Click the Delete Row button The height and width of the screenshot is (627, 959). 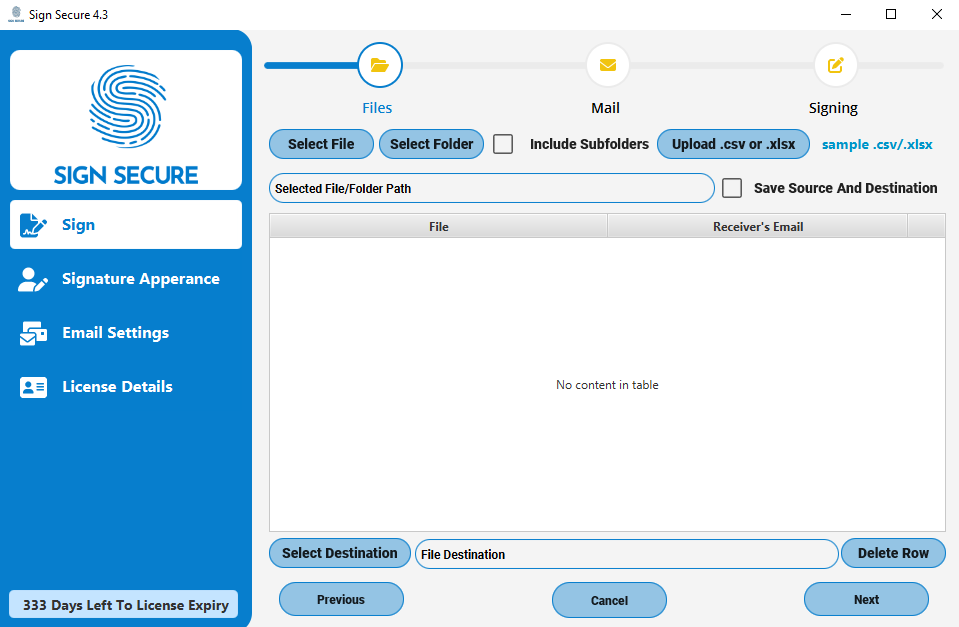click(x=893, y=553)
